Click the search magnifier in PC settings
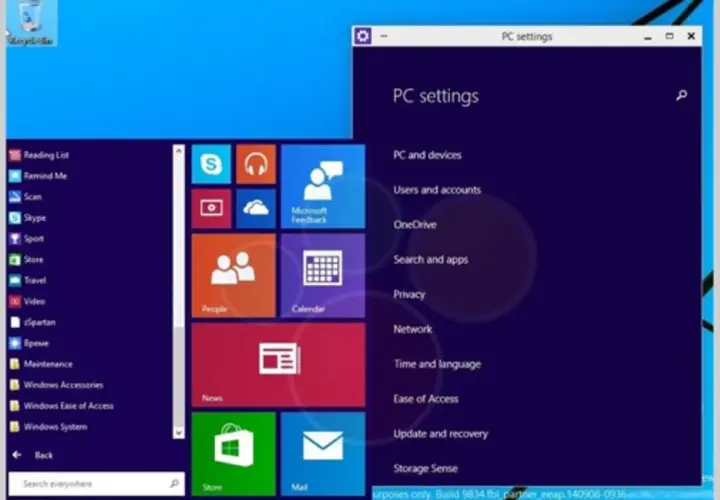 click(681, 95)
